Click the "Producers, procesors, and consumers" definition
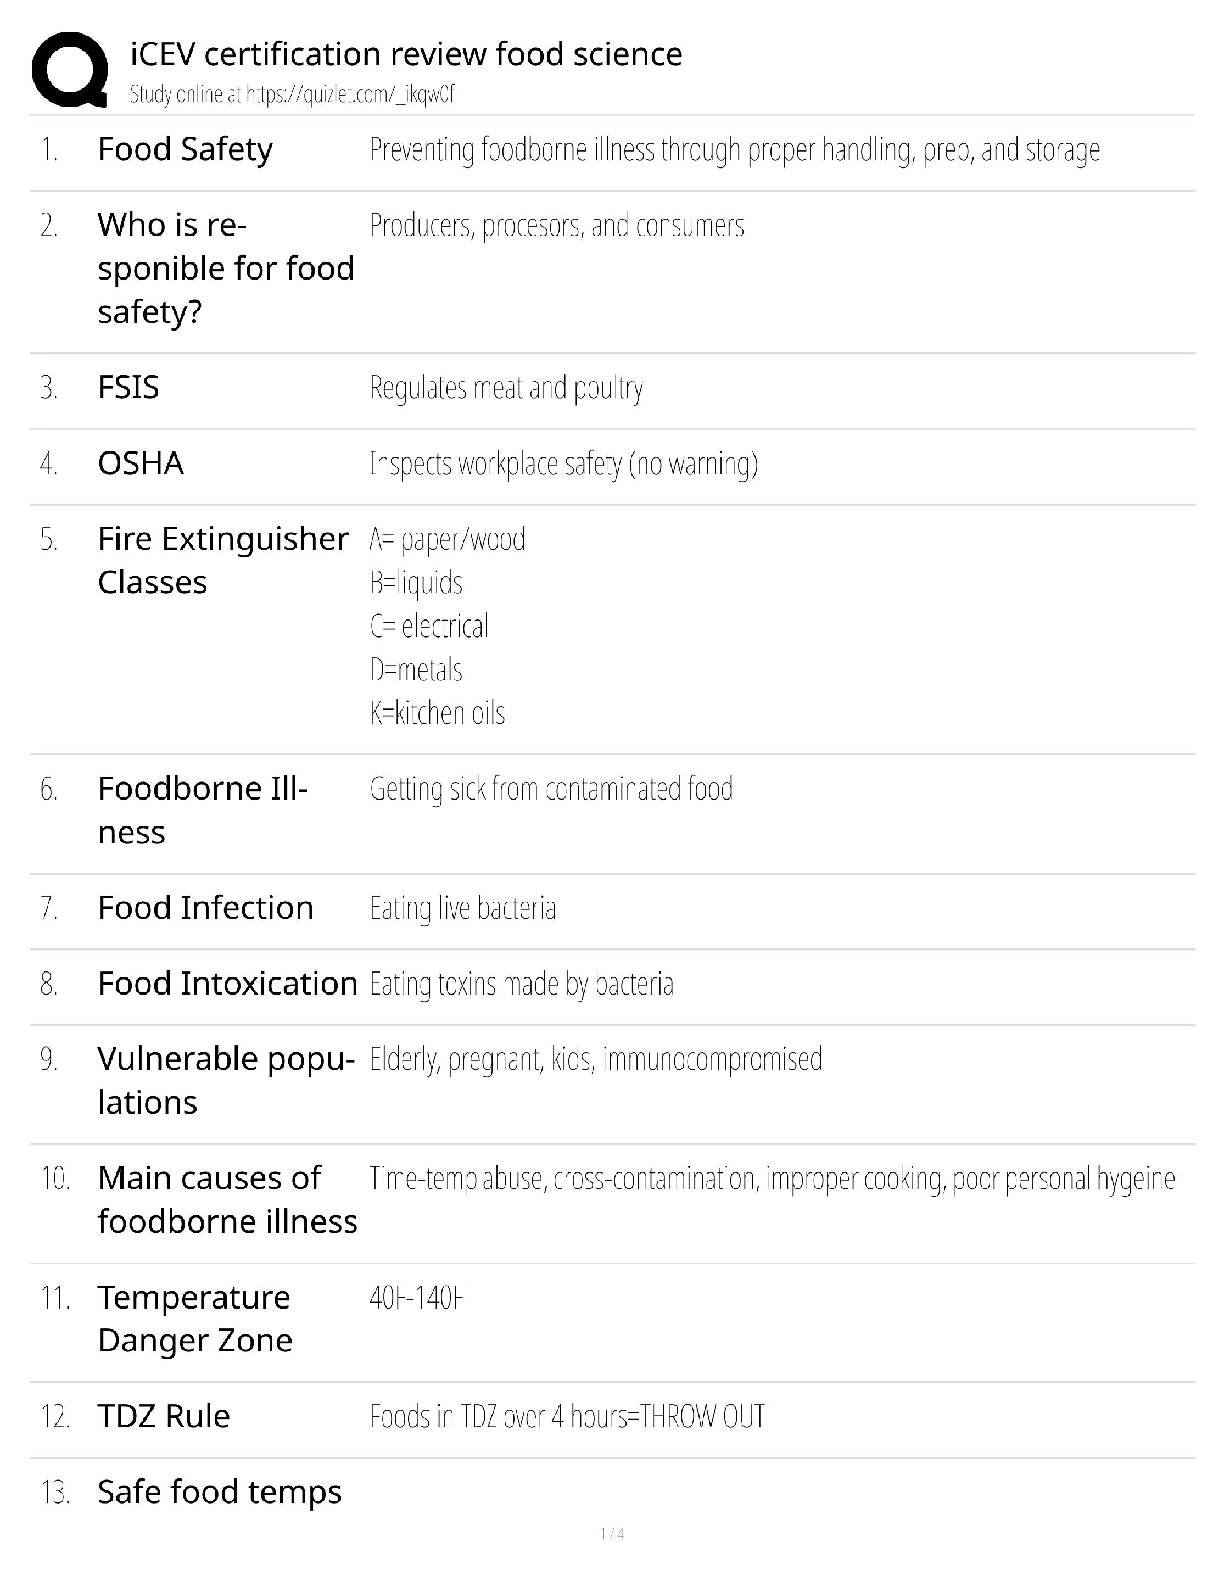 [x=557, y=226]
